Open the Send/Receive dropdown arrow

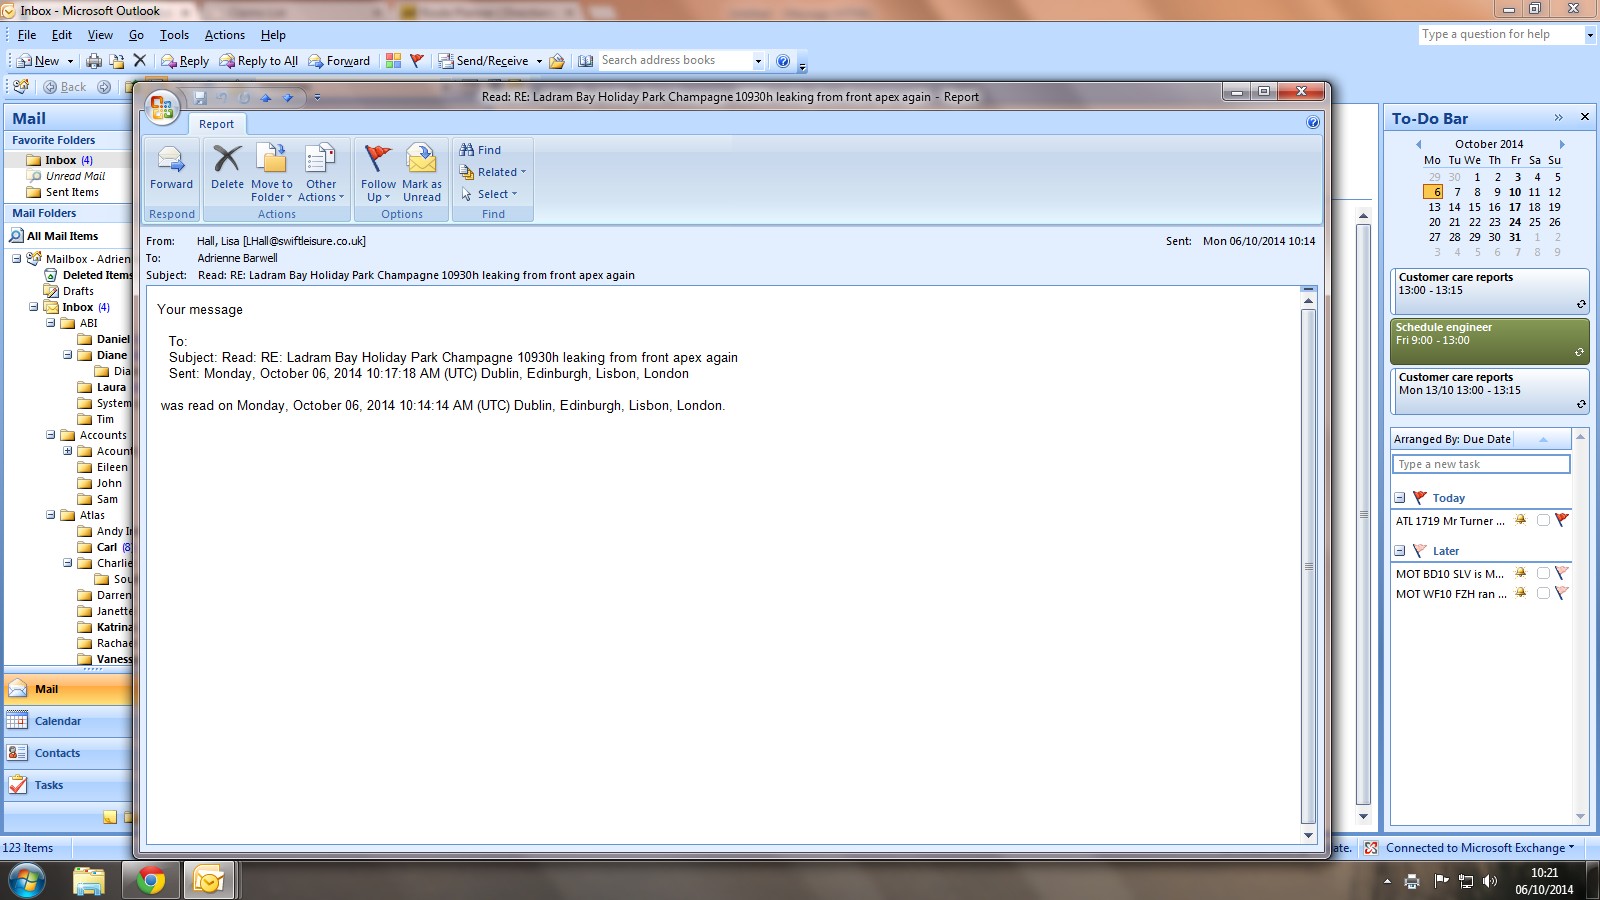(539, 61)
